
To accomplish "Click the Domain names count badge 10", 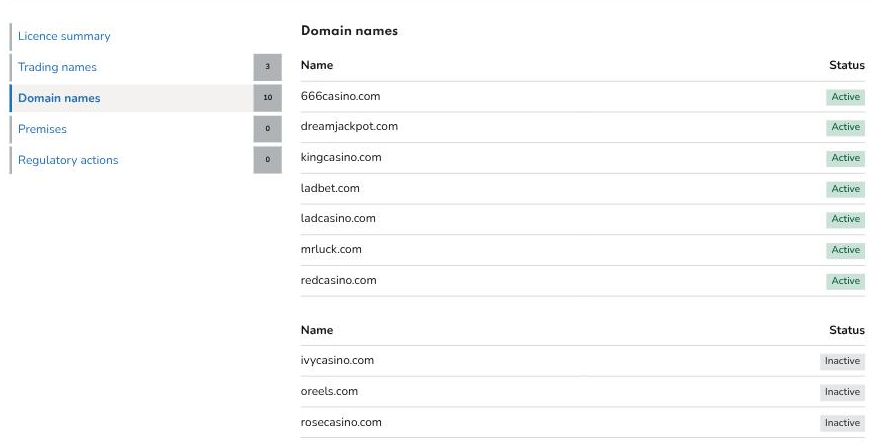I will [x=267, y=98].
